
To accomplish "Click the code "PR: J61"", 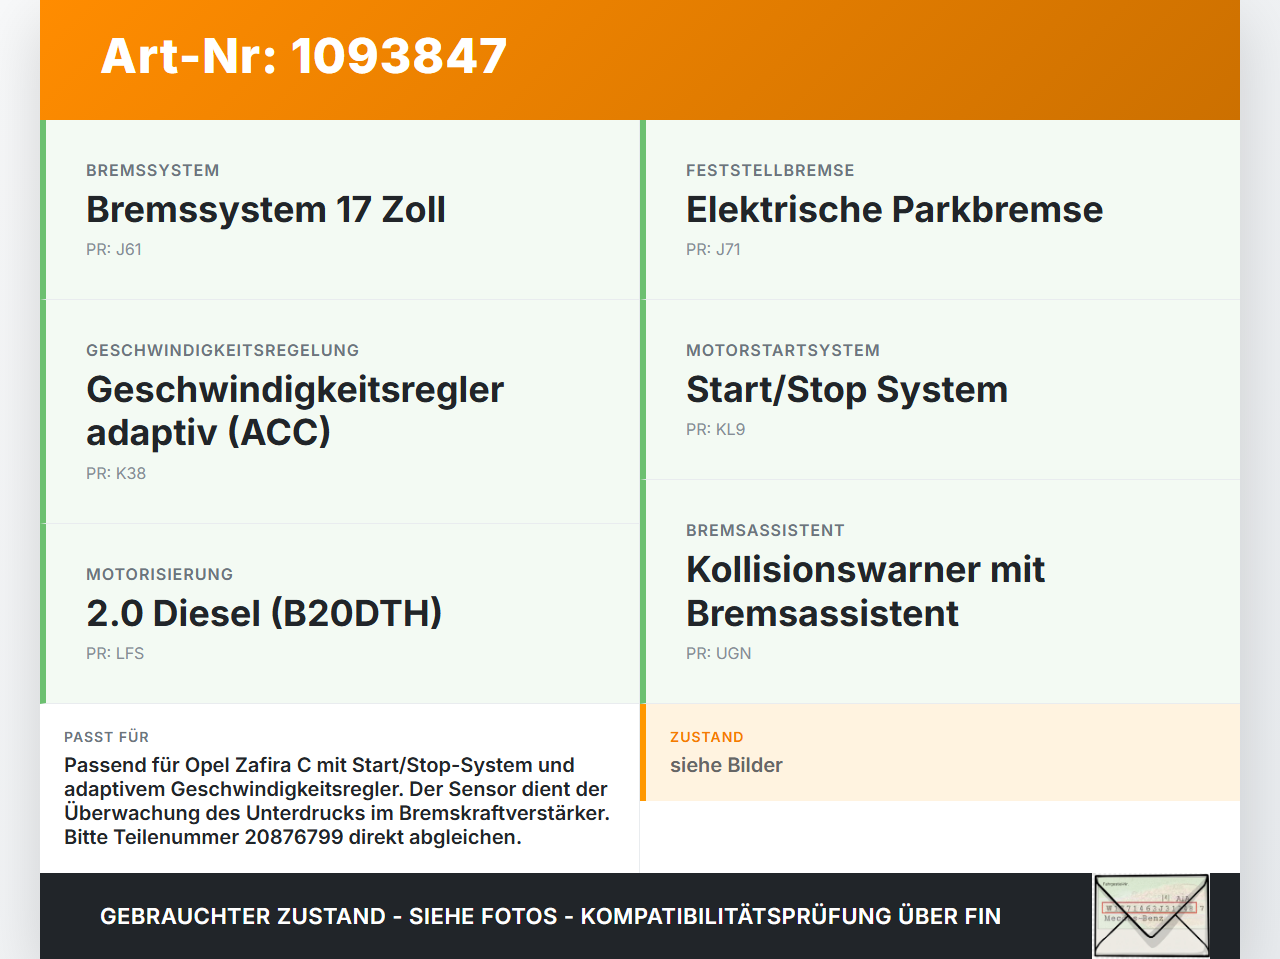I will coord(114,250).
